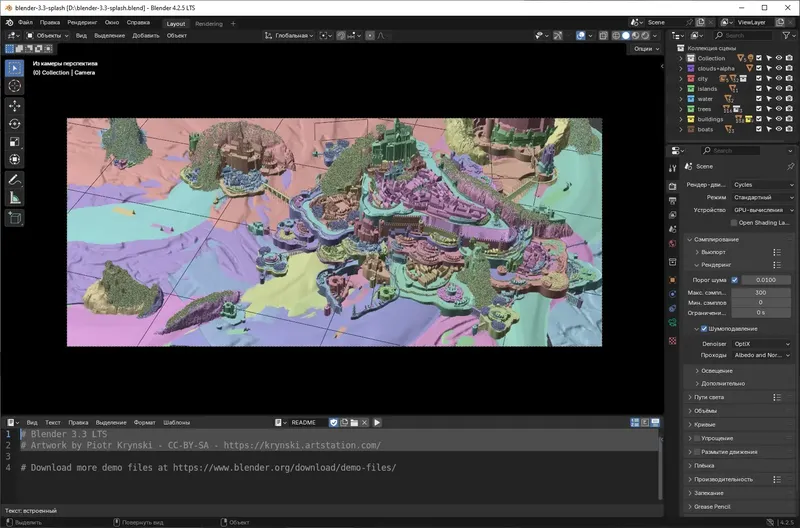Select the Transform tool

click(x=14, y=160)
